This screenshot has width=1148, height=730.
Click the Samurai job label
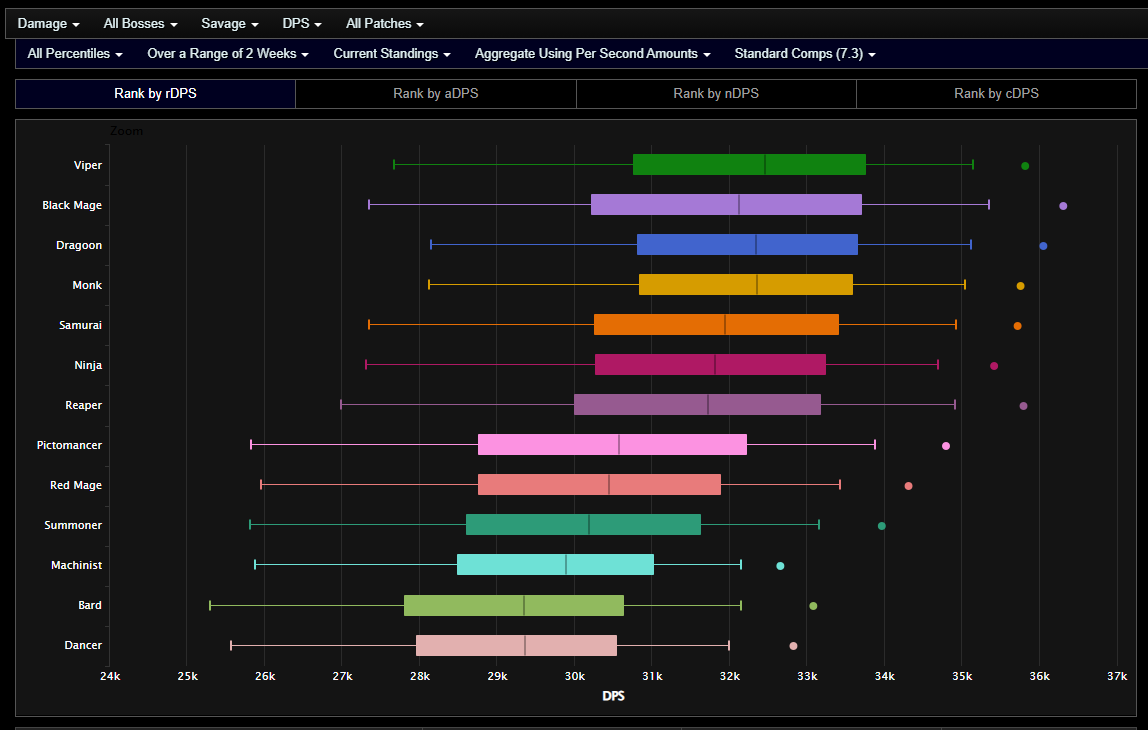(x=79, y=325)
